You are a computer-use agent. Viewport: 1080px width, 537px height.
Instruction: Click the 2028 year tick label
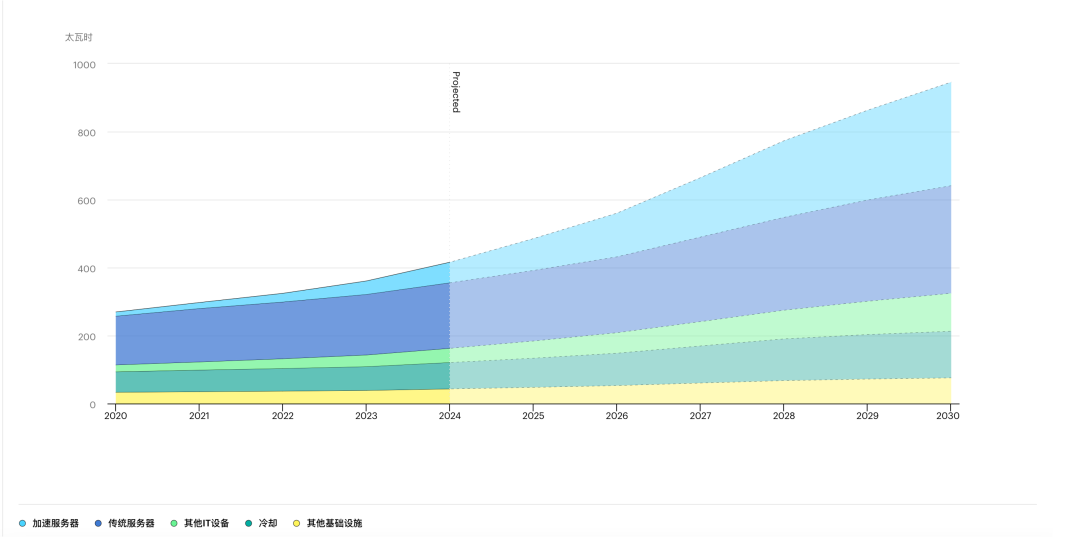pyautogui.click(x=783, y=416)
